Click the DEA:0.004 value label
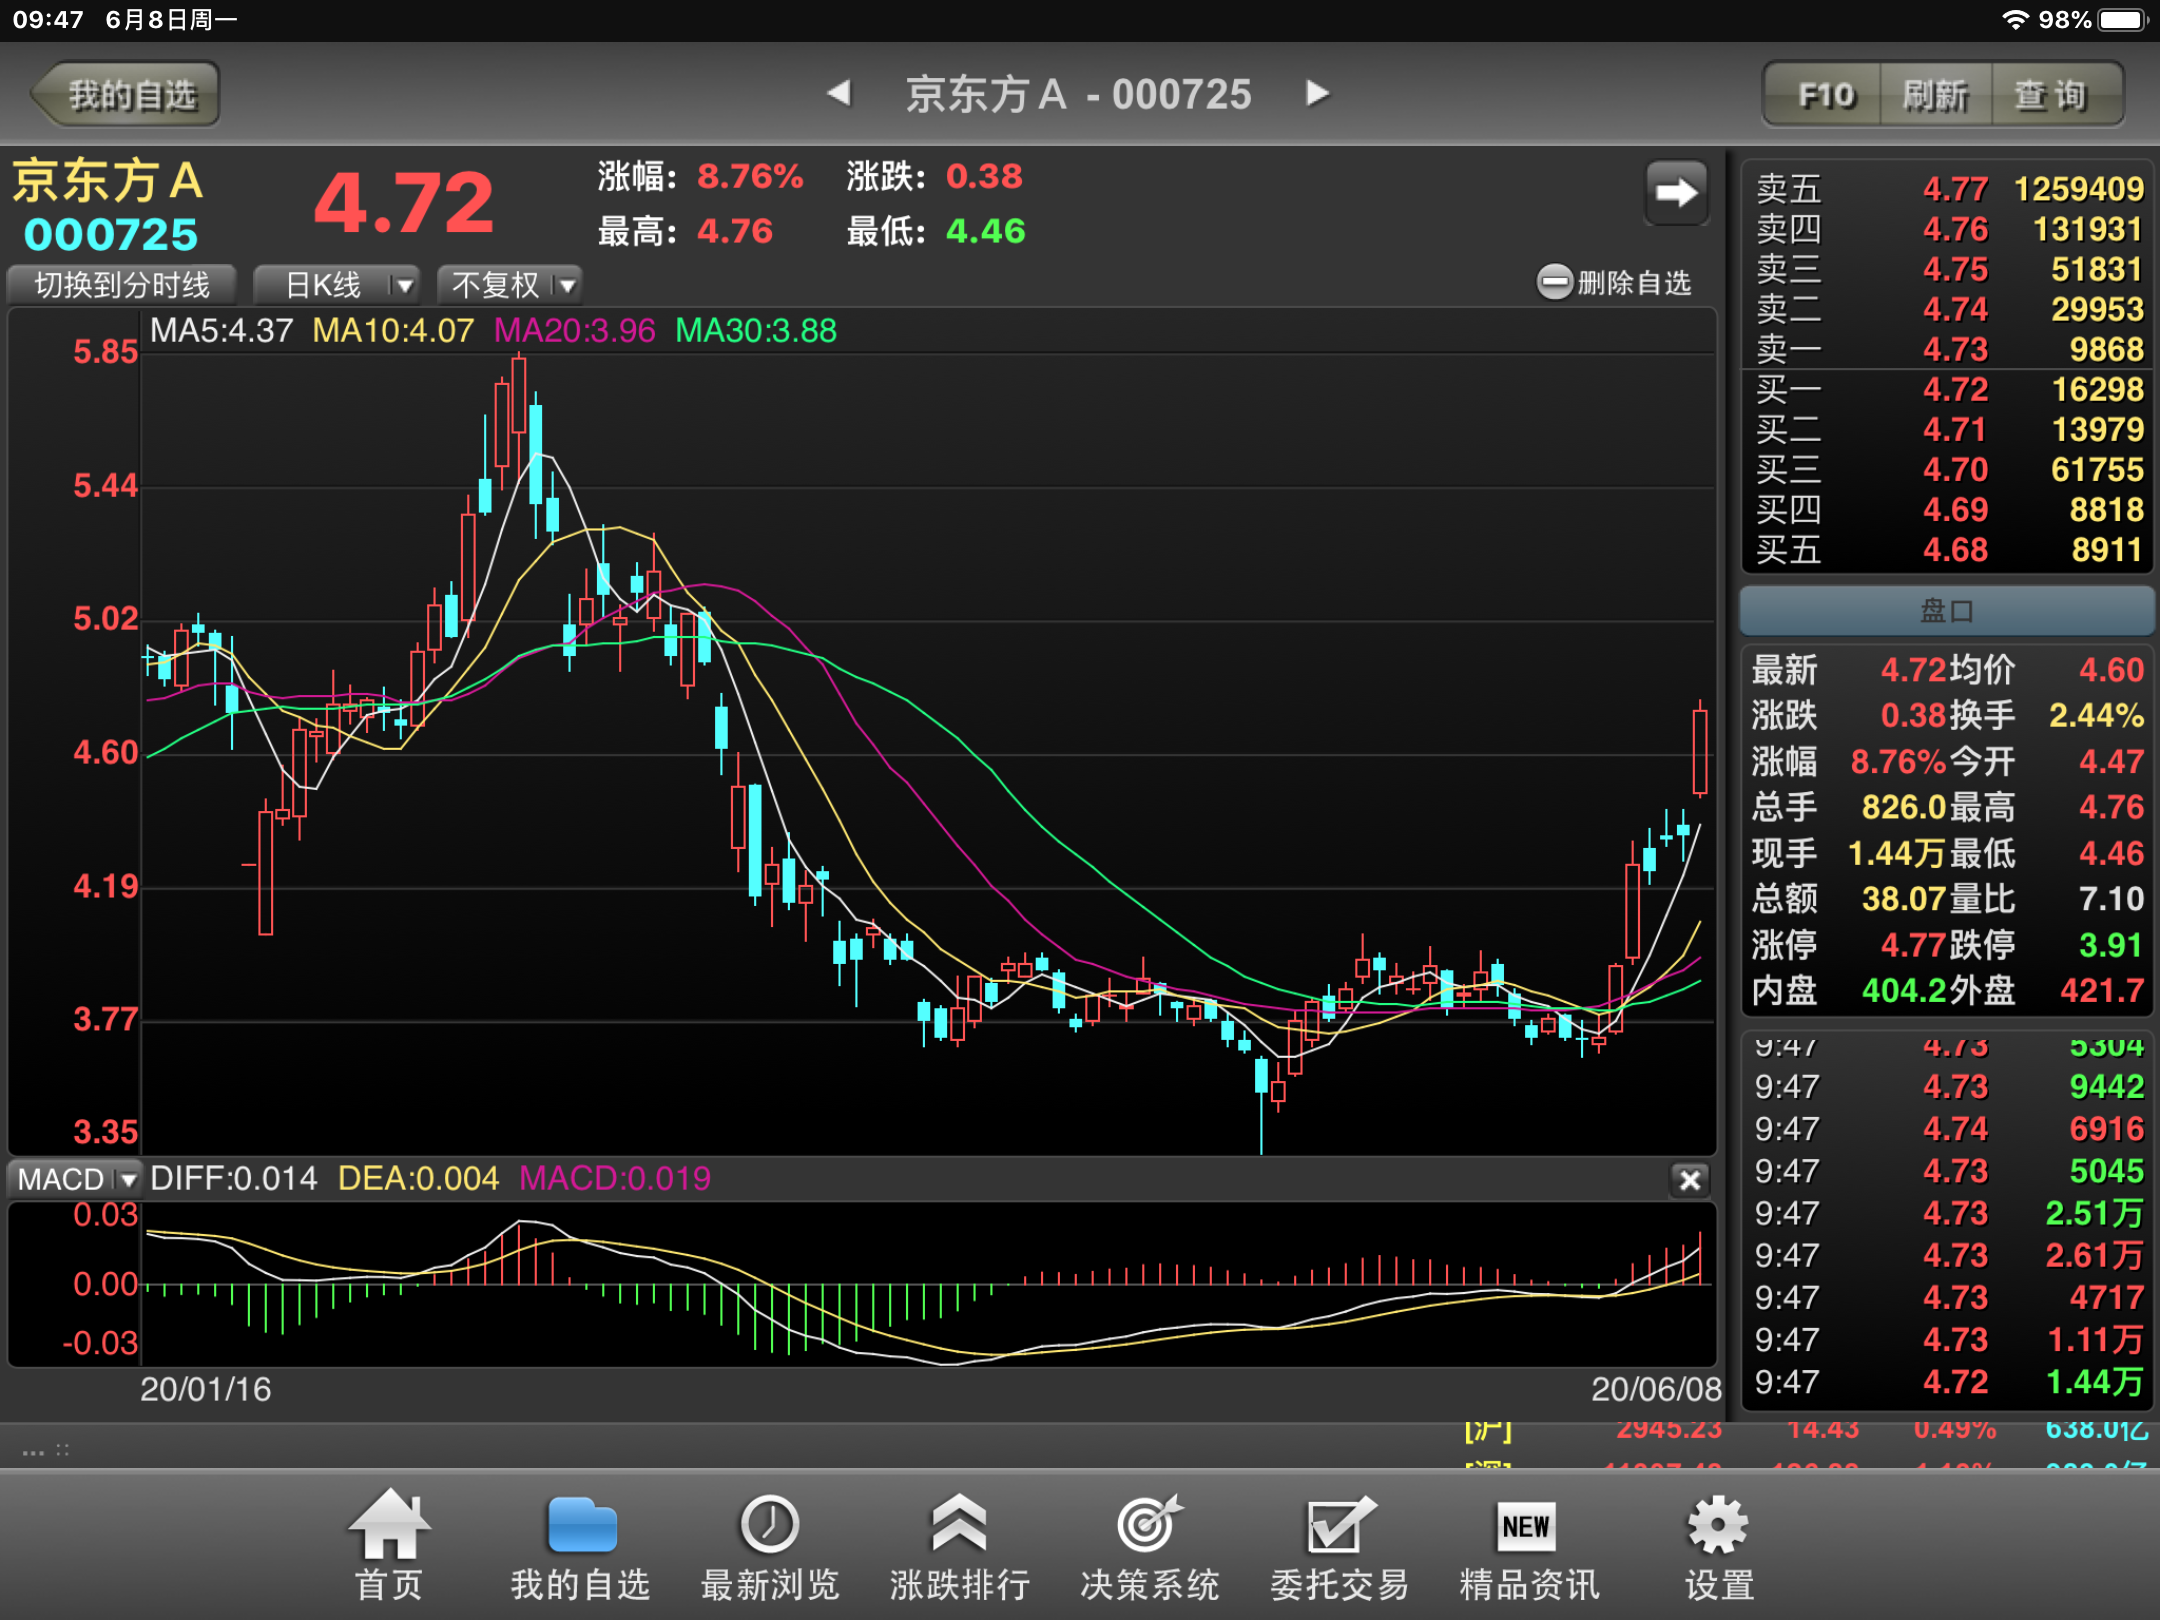 click(x=418, y=1179)
